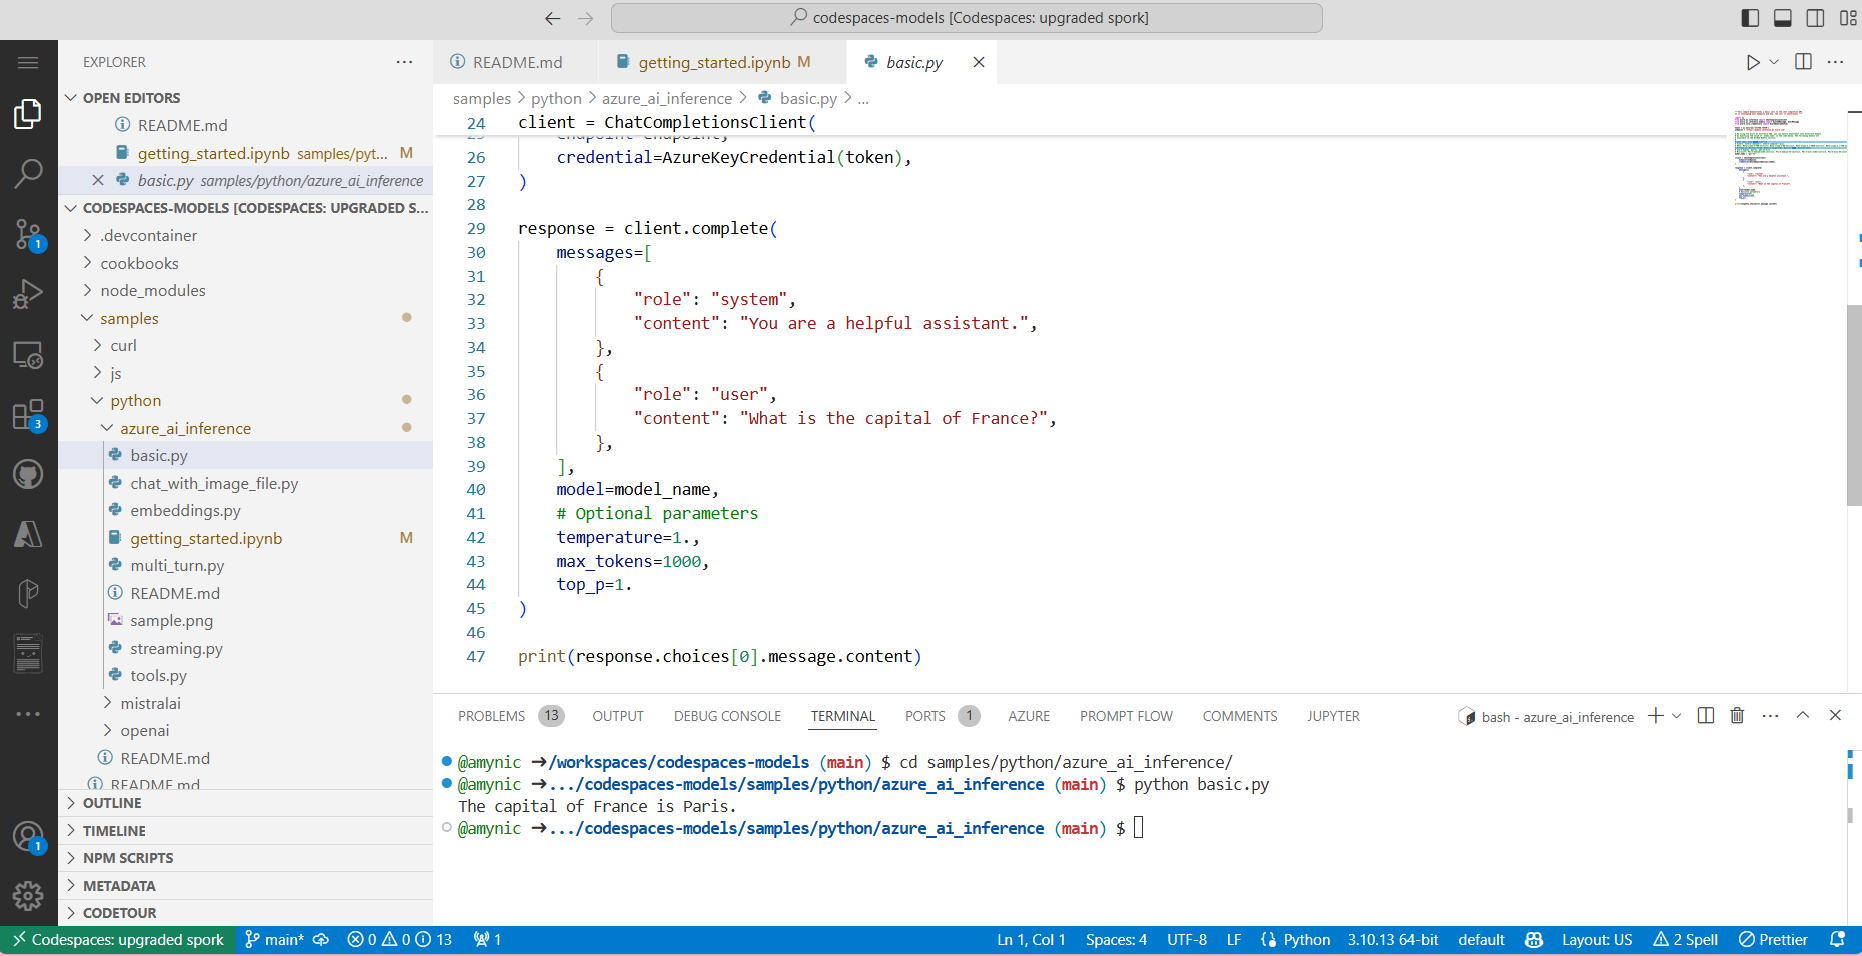
Task: Toggle the secondary side bar visibility
Action: [x=1815, y=18]
